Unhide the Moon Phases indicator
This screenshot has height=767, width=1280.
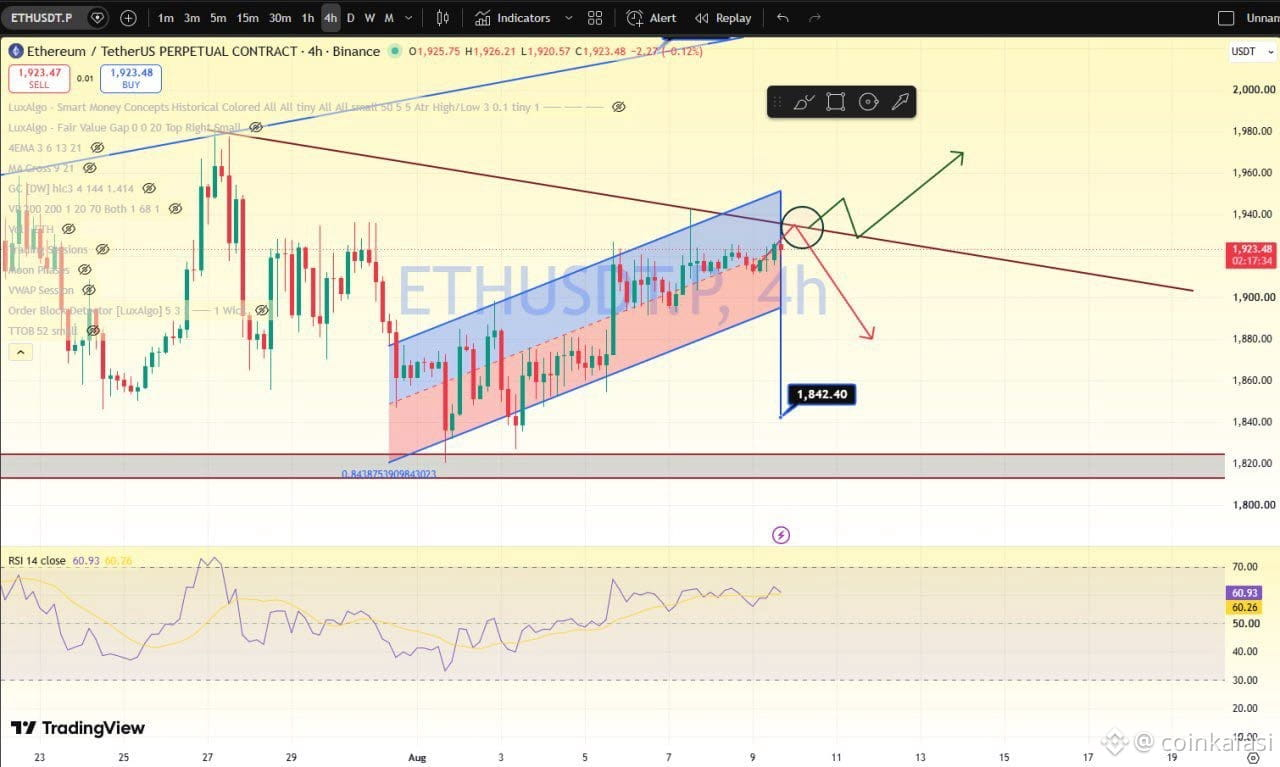coord(85,270)
